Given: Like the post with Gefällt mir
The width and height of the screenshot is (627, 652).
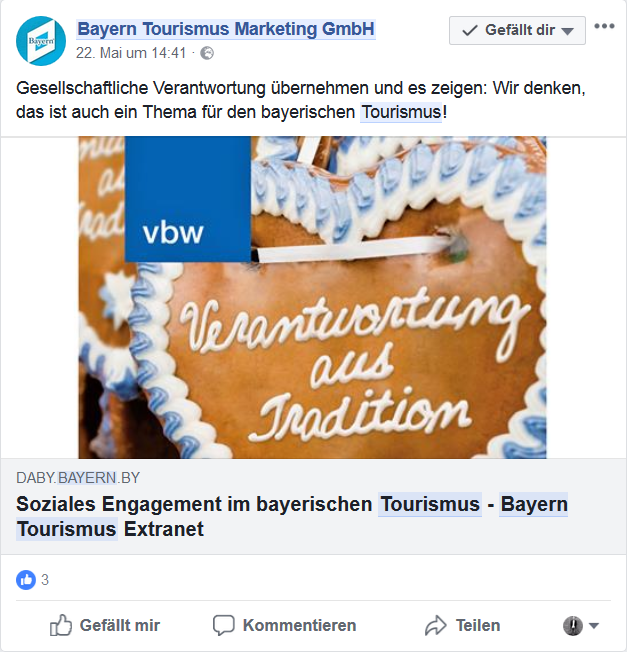Looking at the screenshot, I should [x=105, y=625].
